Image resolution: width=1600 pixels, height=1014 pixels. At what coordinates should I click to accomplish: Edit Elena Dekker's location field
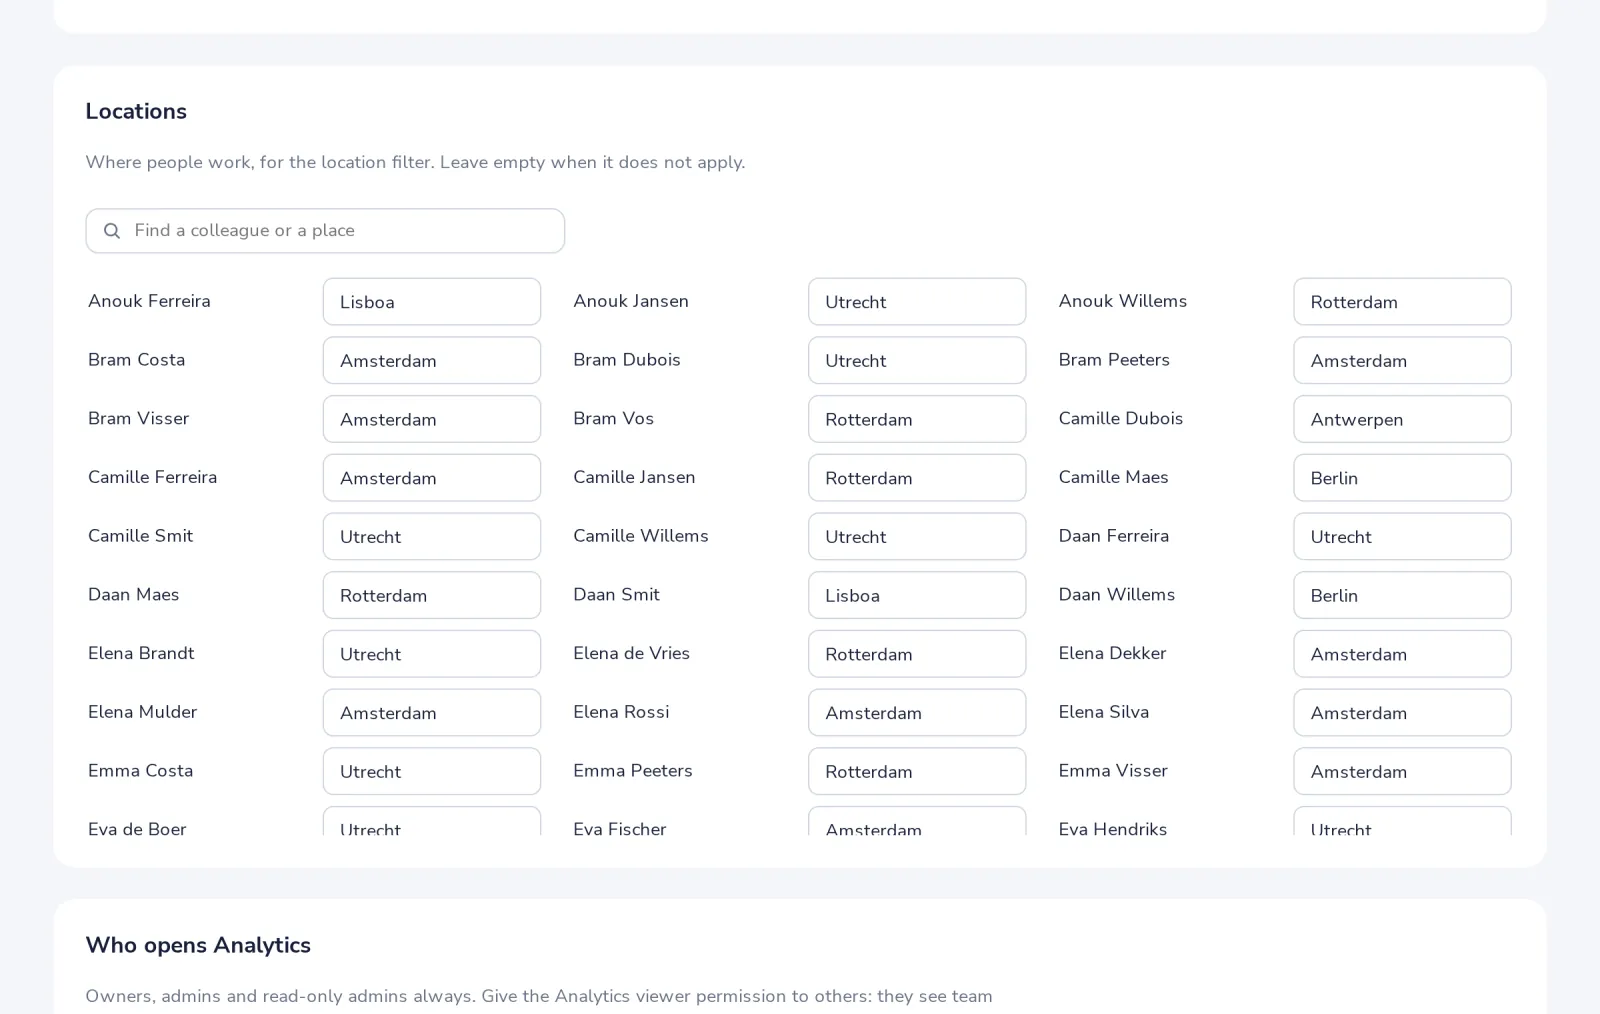point(1402,654)
